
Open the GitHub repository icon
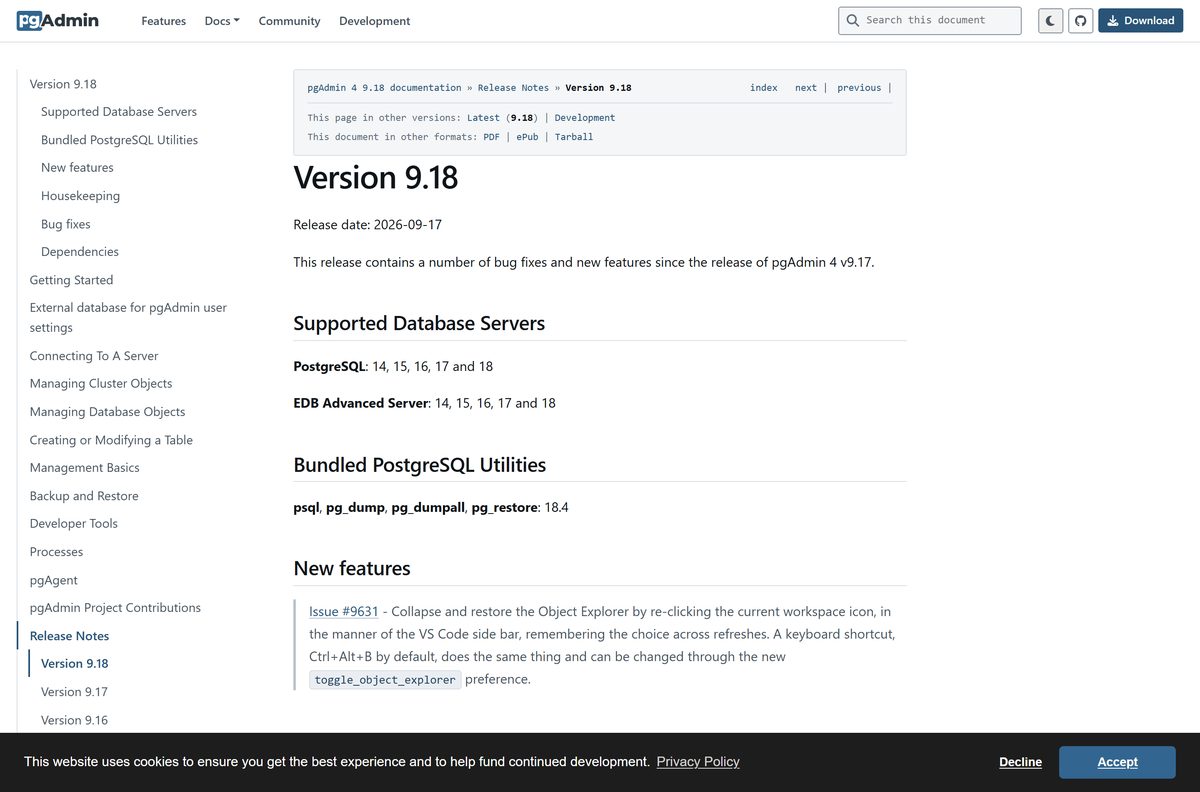1080,20
